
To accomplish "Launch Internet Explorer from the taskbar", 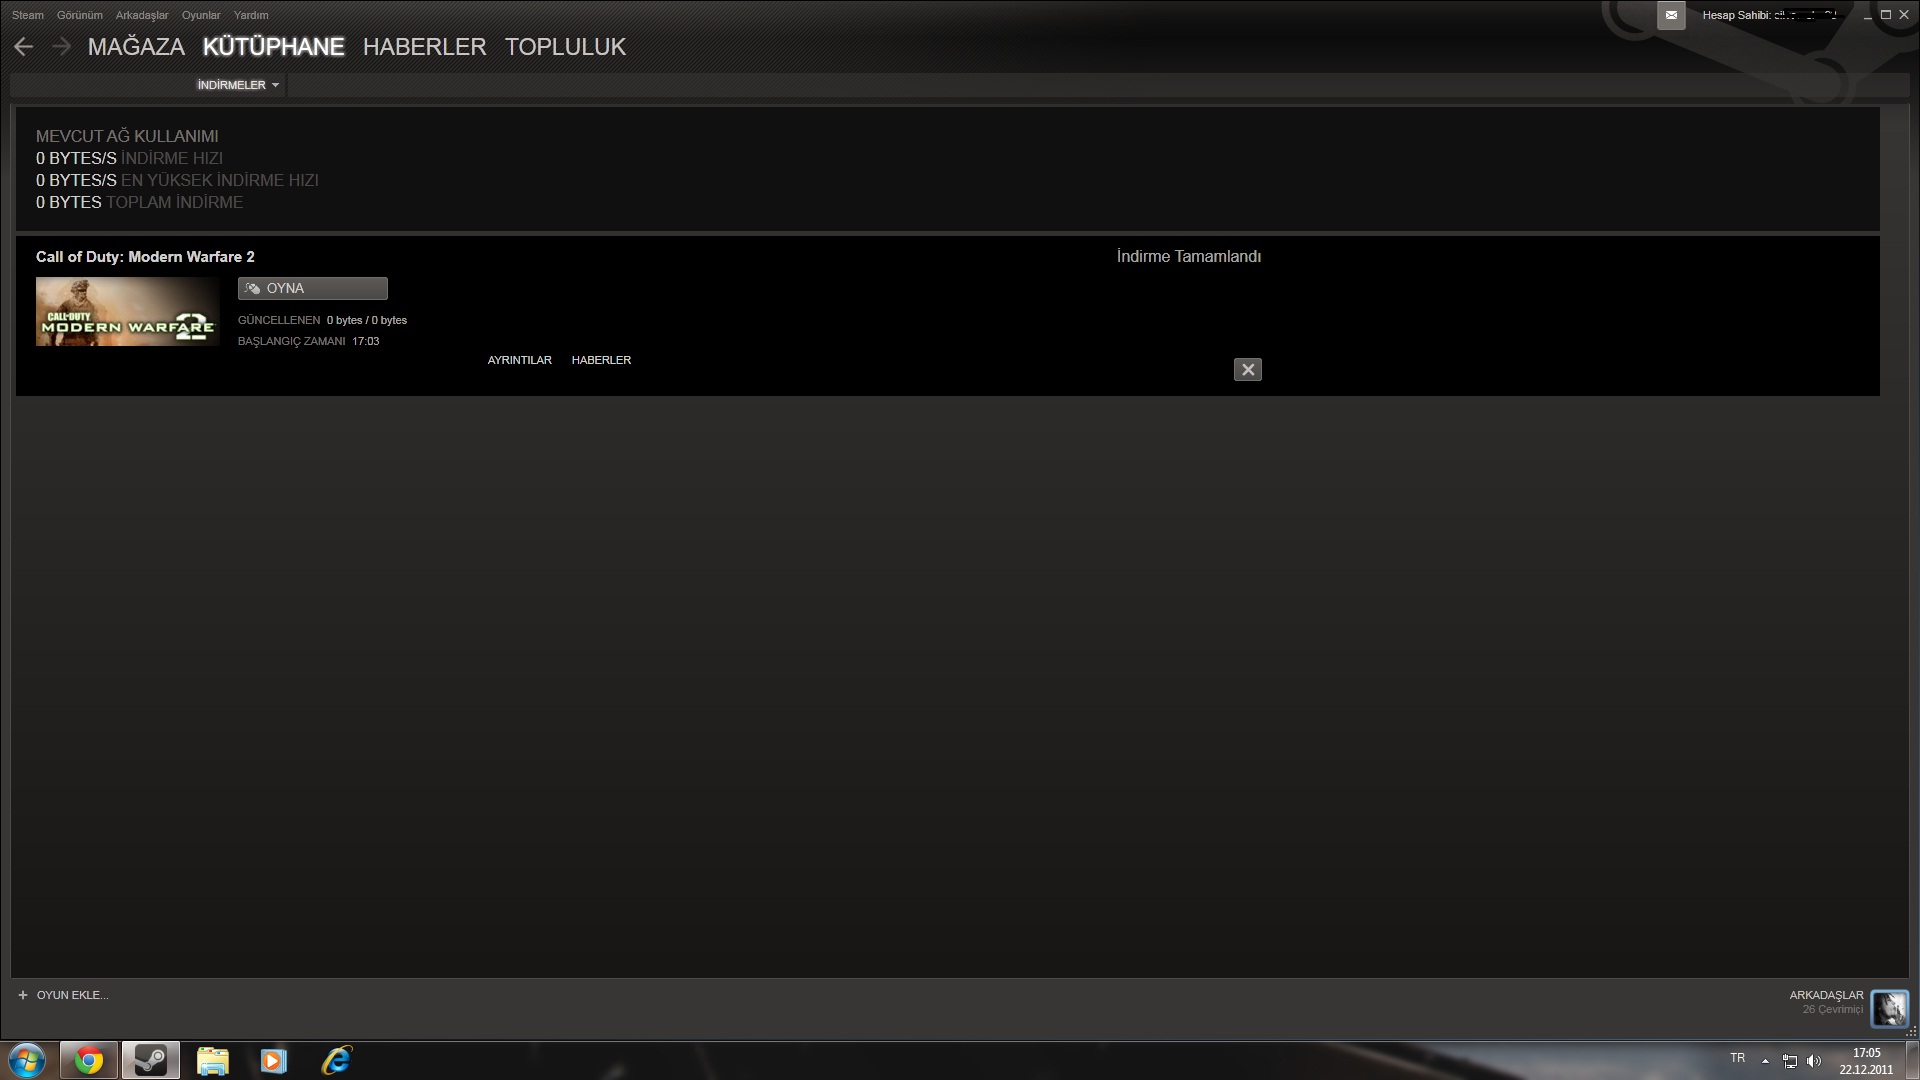I will [336, 1060].
